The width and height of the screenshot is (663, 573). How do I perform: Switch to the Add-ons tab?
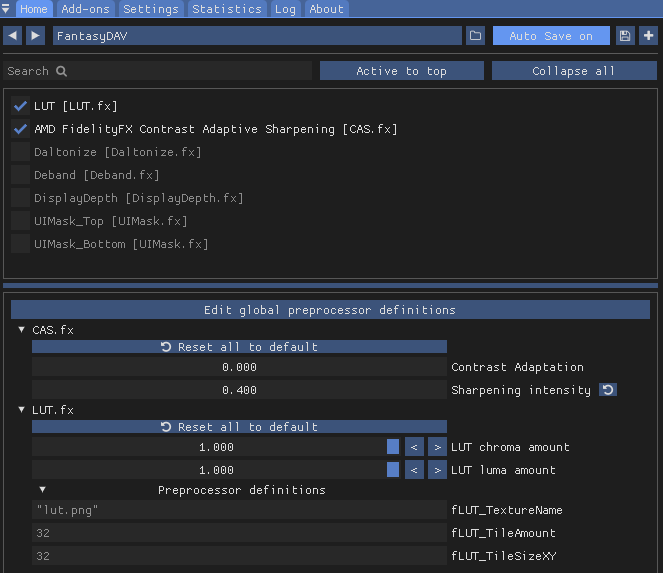(x=87, y=9)
